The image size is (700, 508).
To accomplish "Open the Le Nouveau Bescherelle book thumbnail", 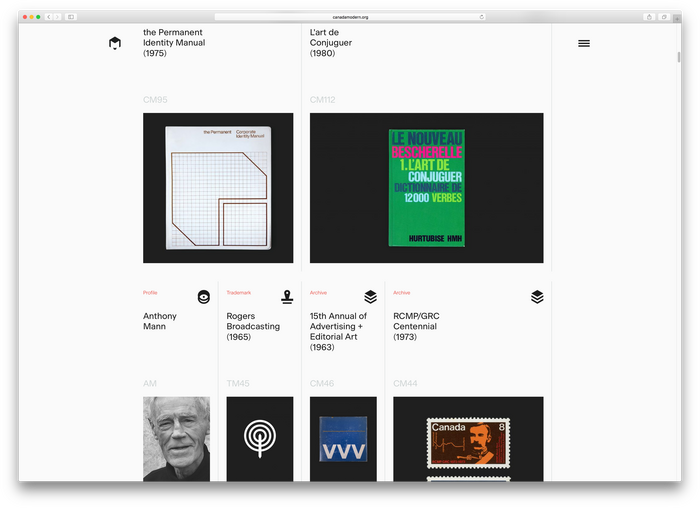I will (x=426, y=188).
